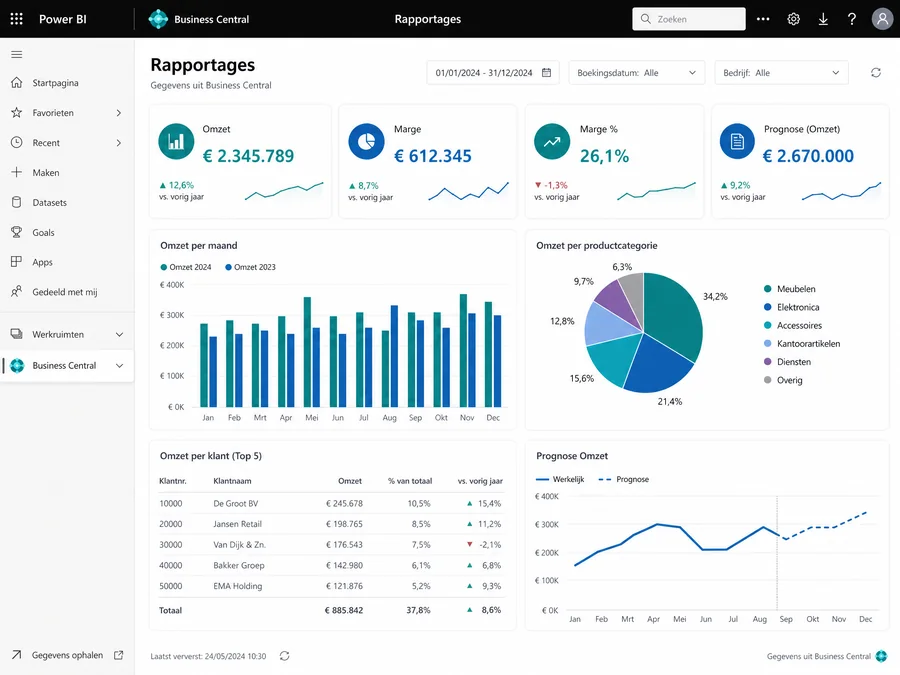Viewport: 900px width, 675px height.
Task: Open settings gear icon
Action: click(793, 19)
